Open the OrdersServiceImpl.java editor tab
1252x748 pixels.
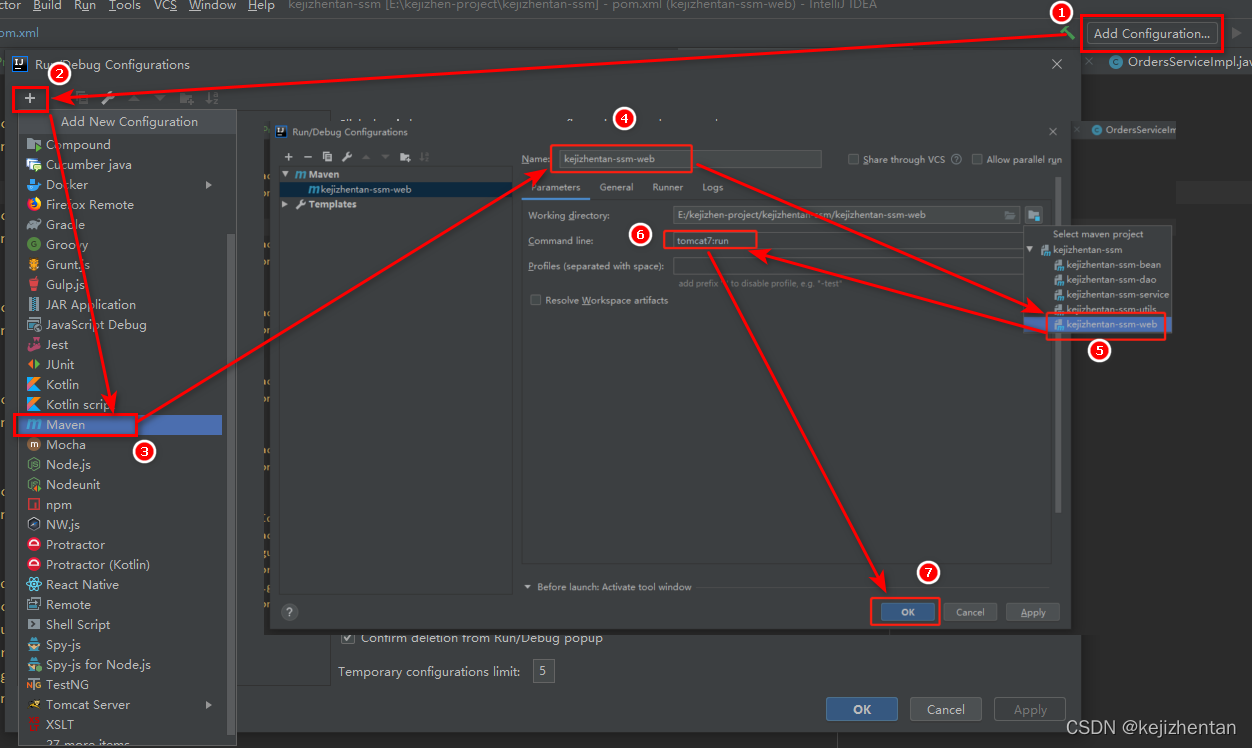click(x=1180, y=61)
